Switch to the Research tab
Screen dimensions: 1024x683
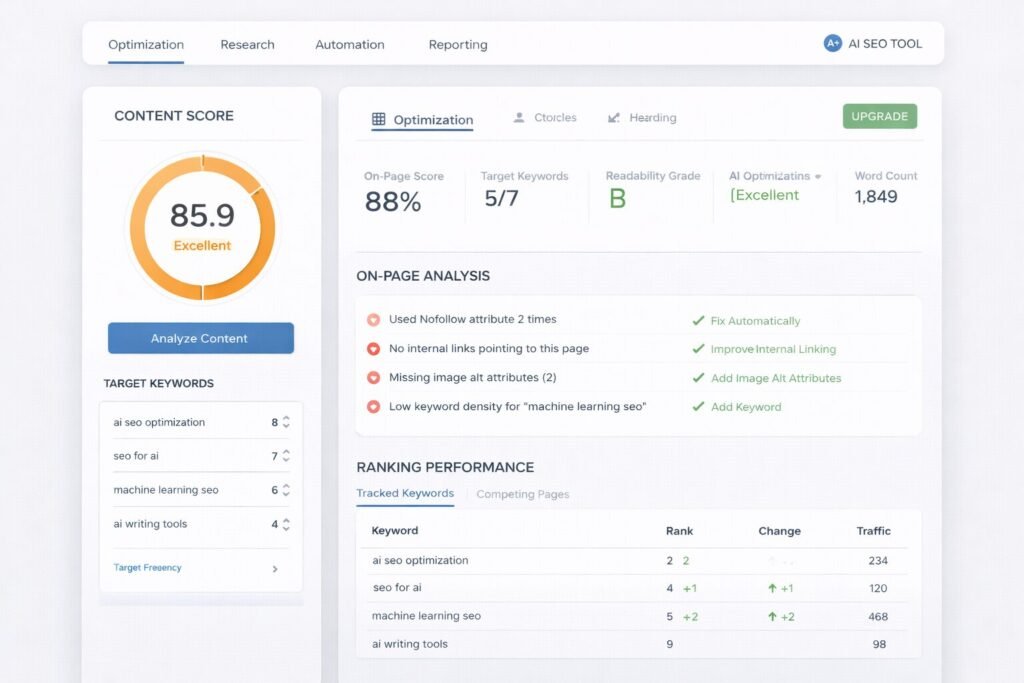(x=247, y=44)
